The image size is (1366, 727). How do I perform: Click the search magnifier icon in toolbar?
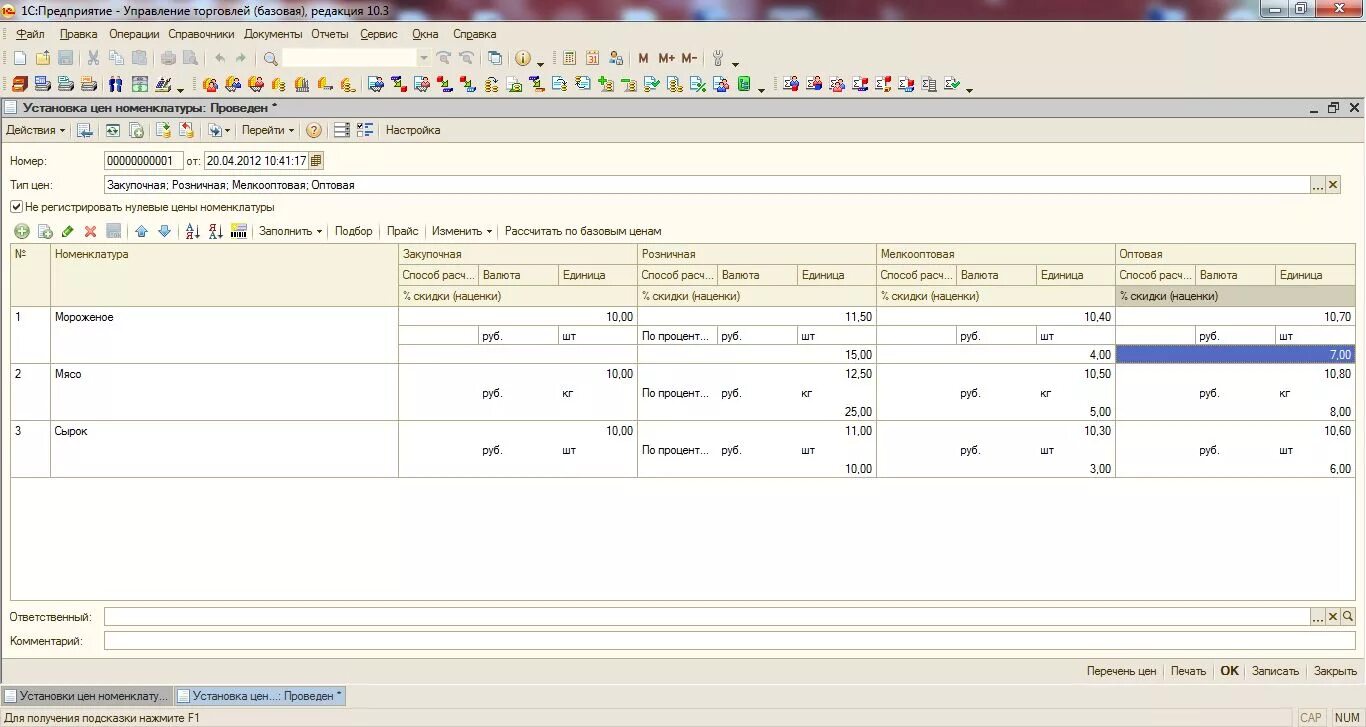point(270,58)
